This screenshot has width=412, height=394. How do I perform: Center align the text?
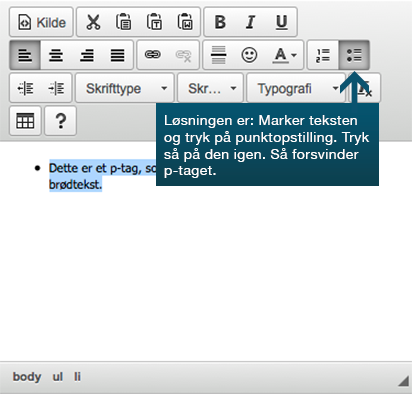point(56,55)
